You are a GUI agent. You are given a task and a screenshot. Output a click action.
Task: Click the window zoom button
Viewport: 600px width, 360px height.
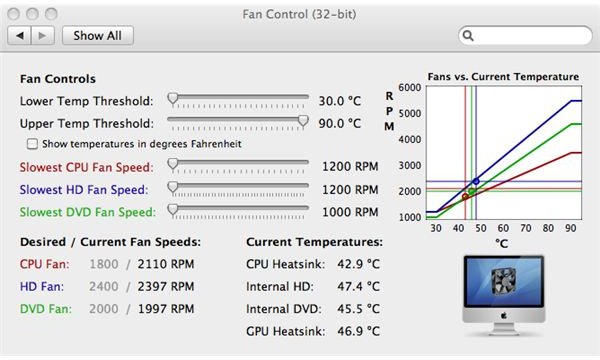point(51,14)
